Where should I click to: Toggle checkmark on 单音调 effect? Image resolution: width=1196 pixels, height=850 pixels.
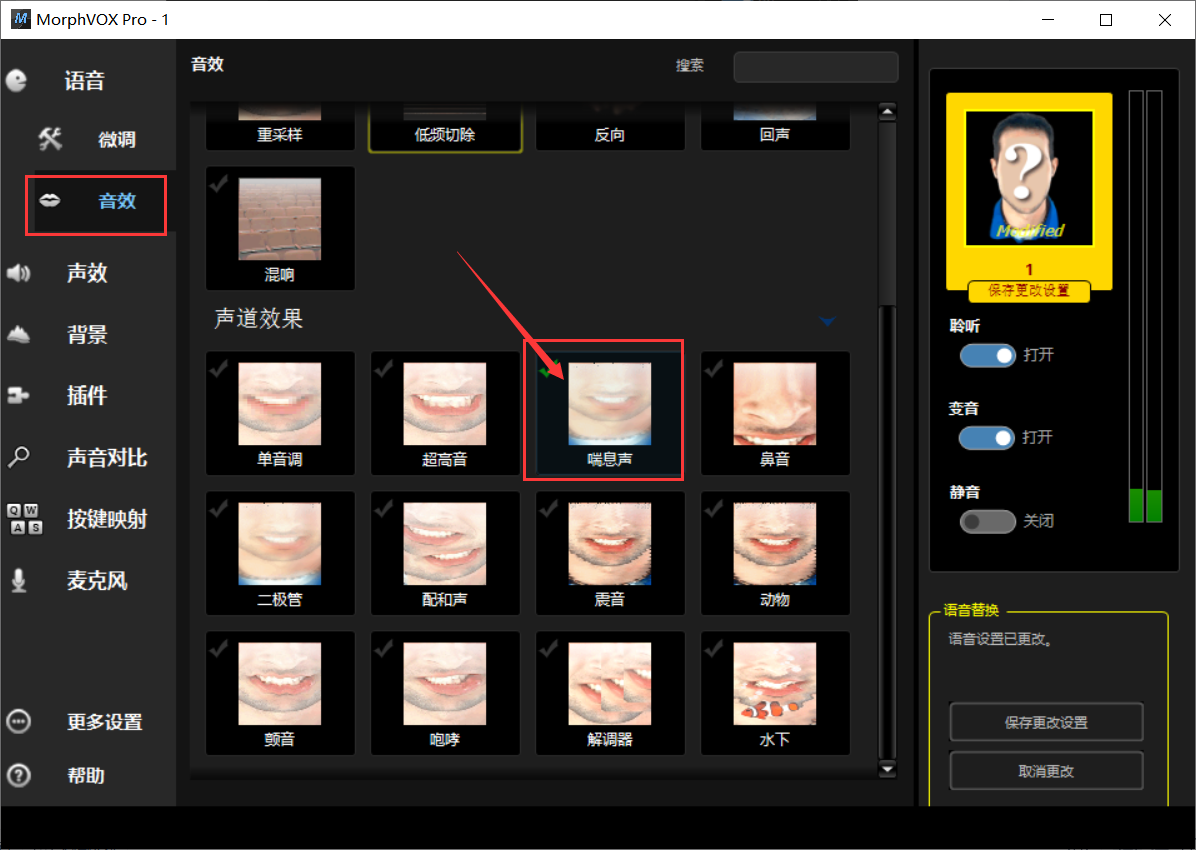pos(219,369)
